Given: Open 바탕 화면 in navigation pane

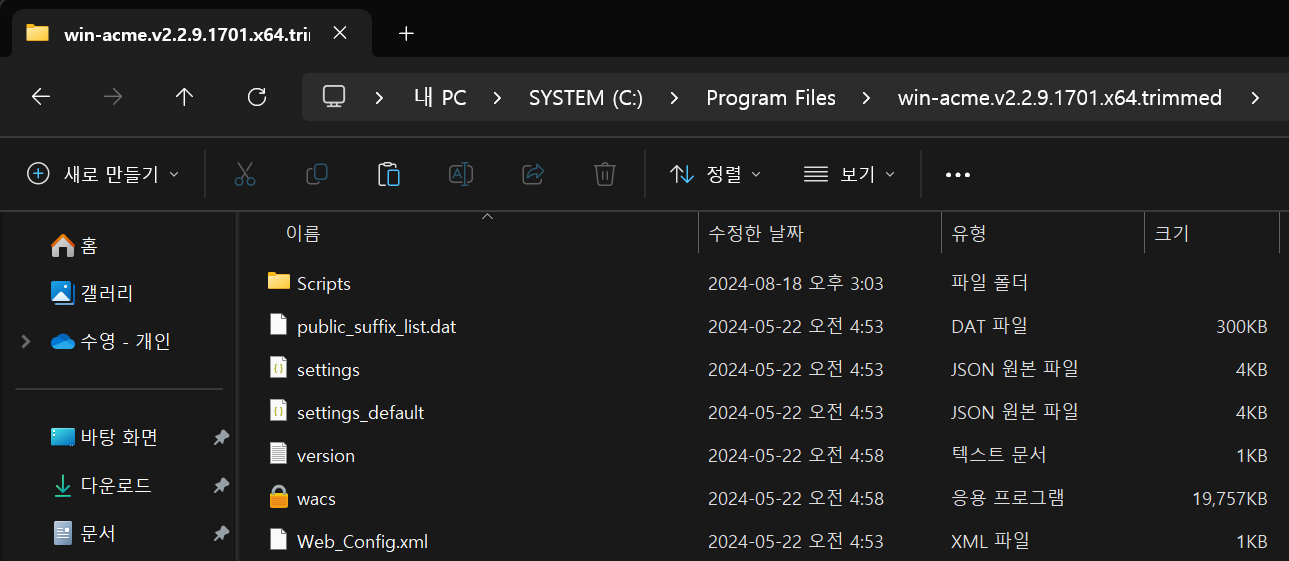Looking at the screenshot, I should point(119,438).
